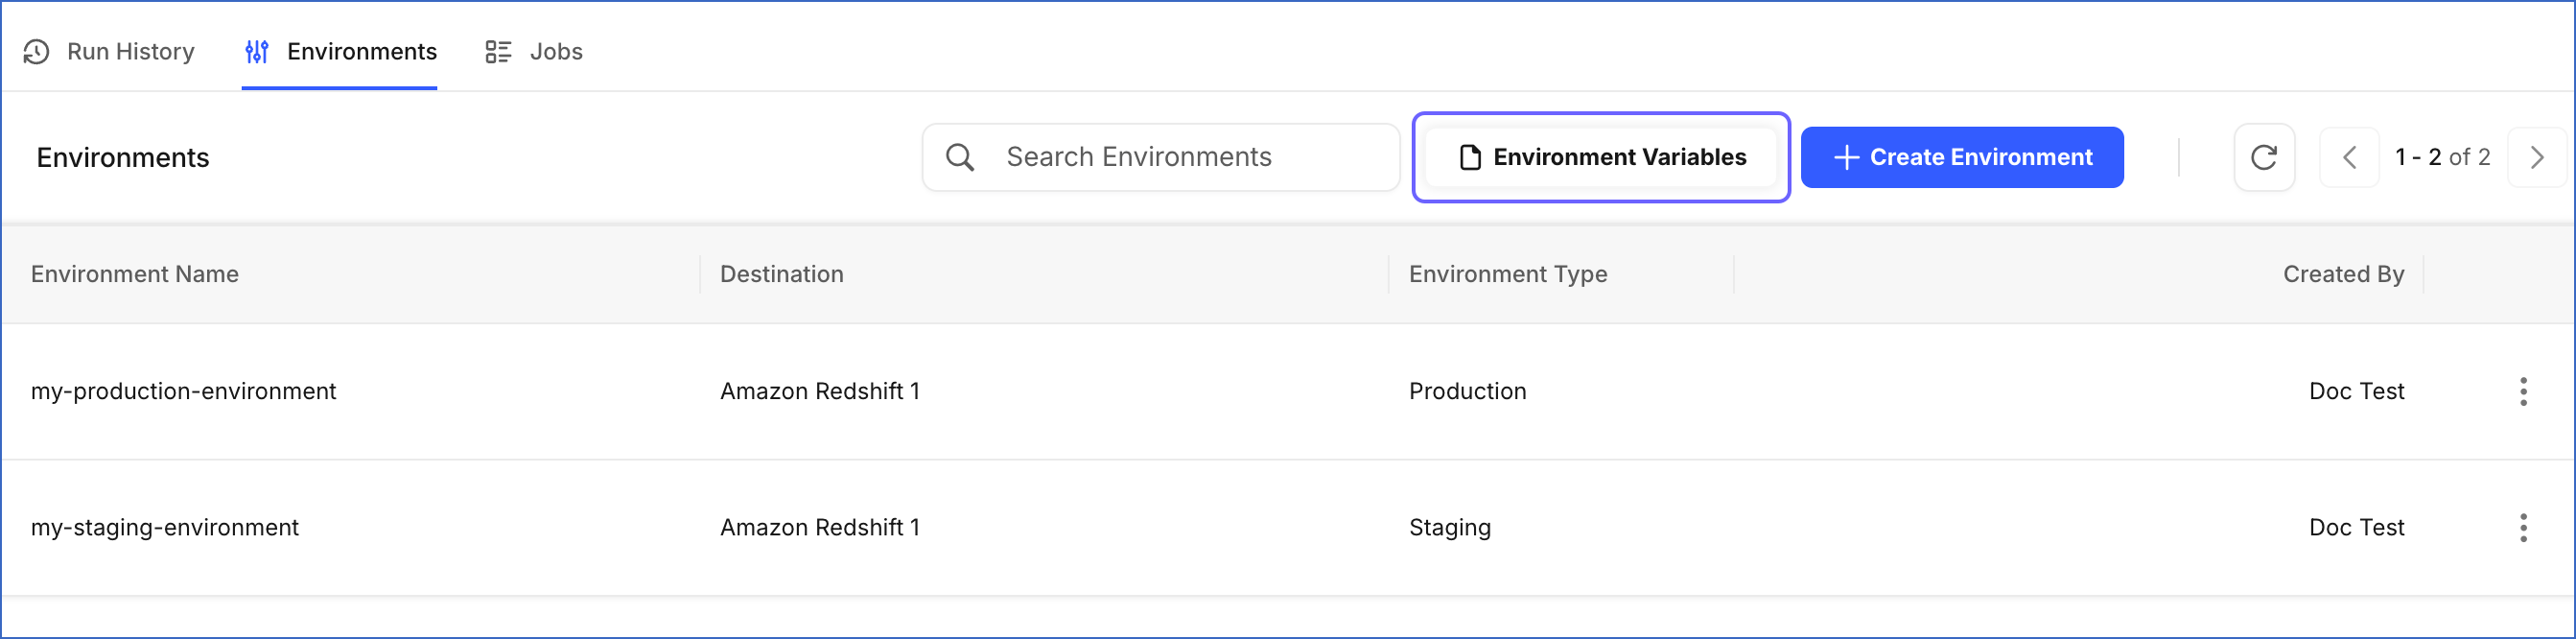Click the magnifier search icon

click(x=960, y=157)
